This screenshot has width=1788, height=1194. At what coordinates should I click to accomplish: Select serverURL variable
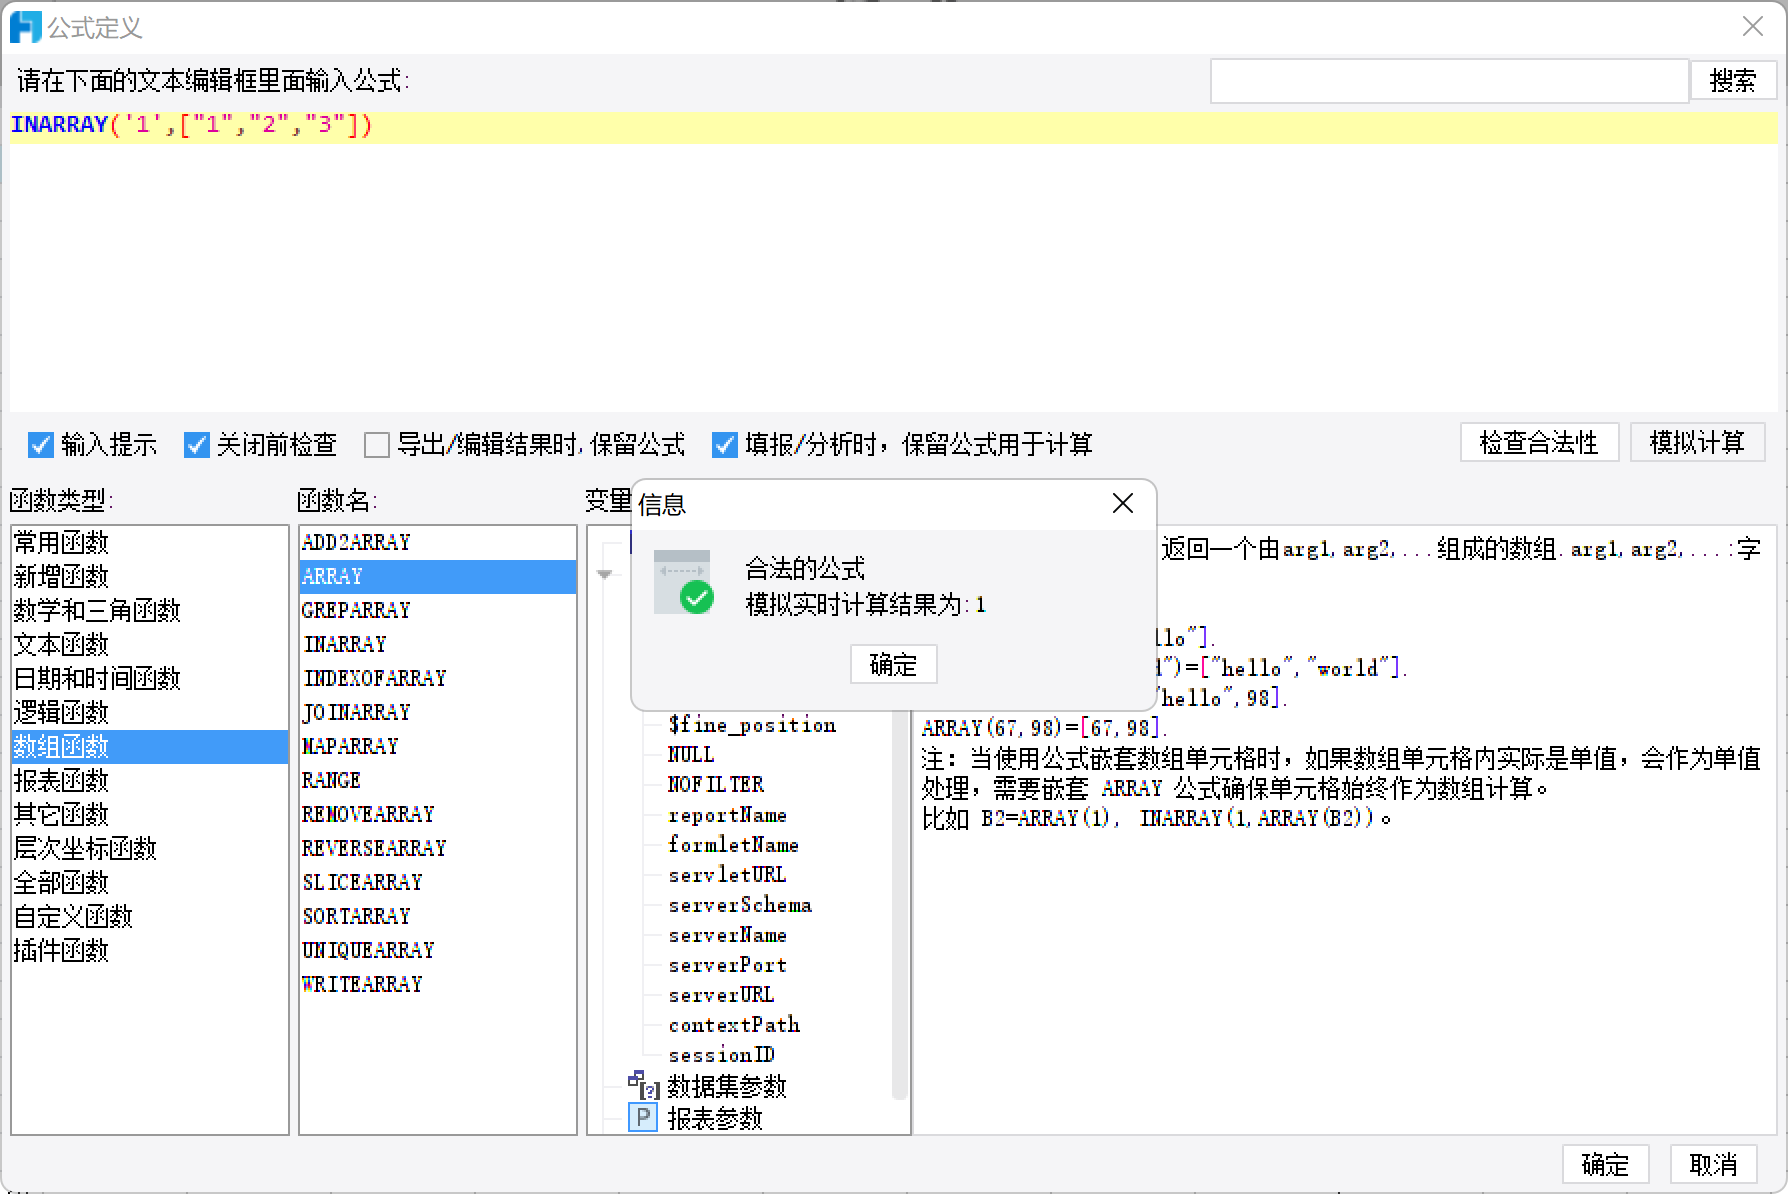pyautogui.click(x=722, y=995)
